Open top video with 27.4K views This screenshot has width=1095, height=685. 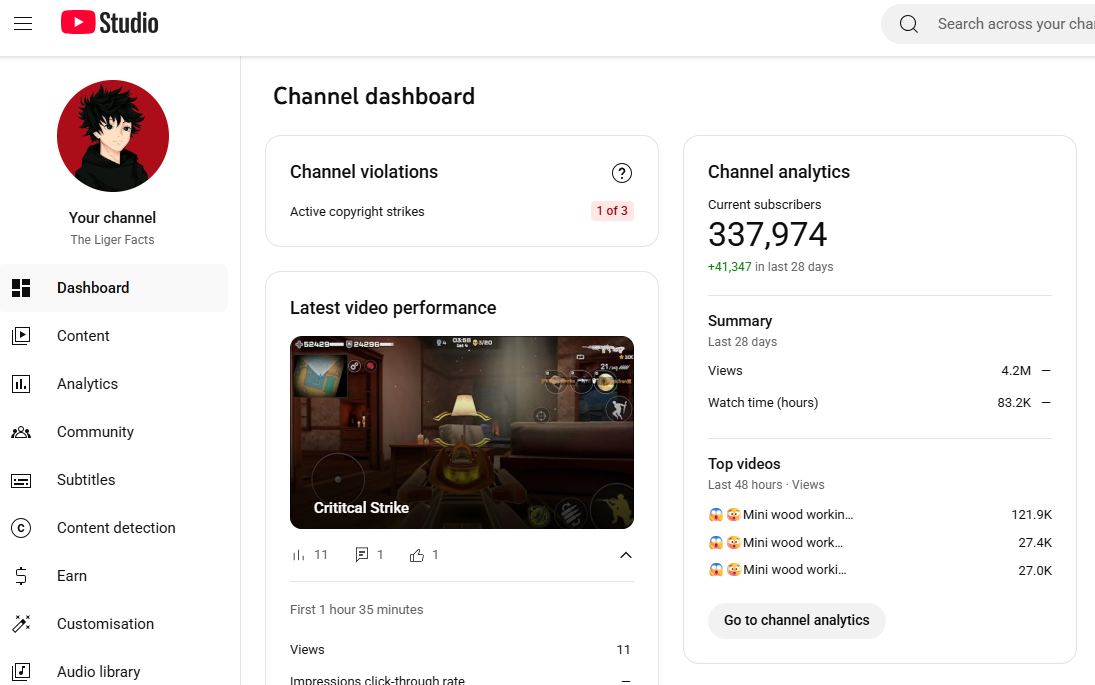coord(880,543)
